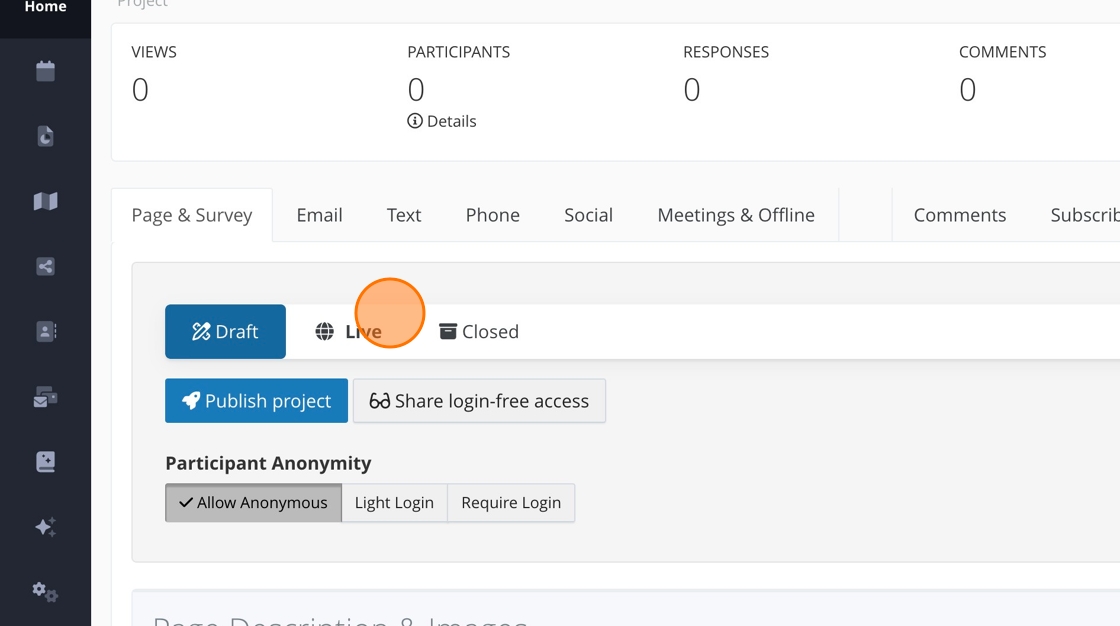
Task: Switch to the Email tab
Action: [x=319, y=215]
